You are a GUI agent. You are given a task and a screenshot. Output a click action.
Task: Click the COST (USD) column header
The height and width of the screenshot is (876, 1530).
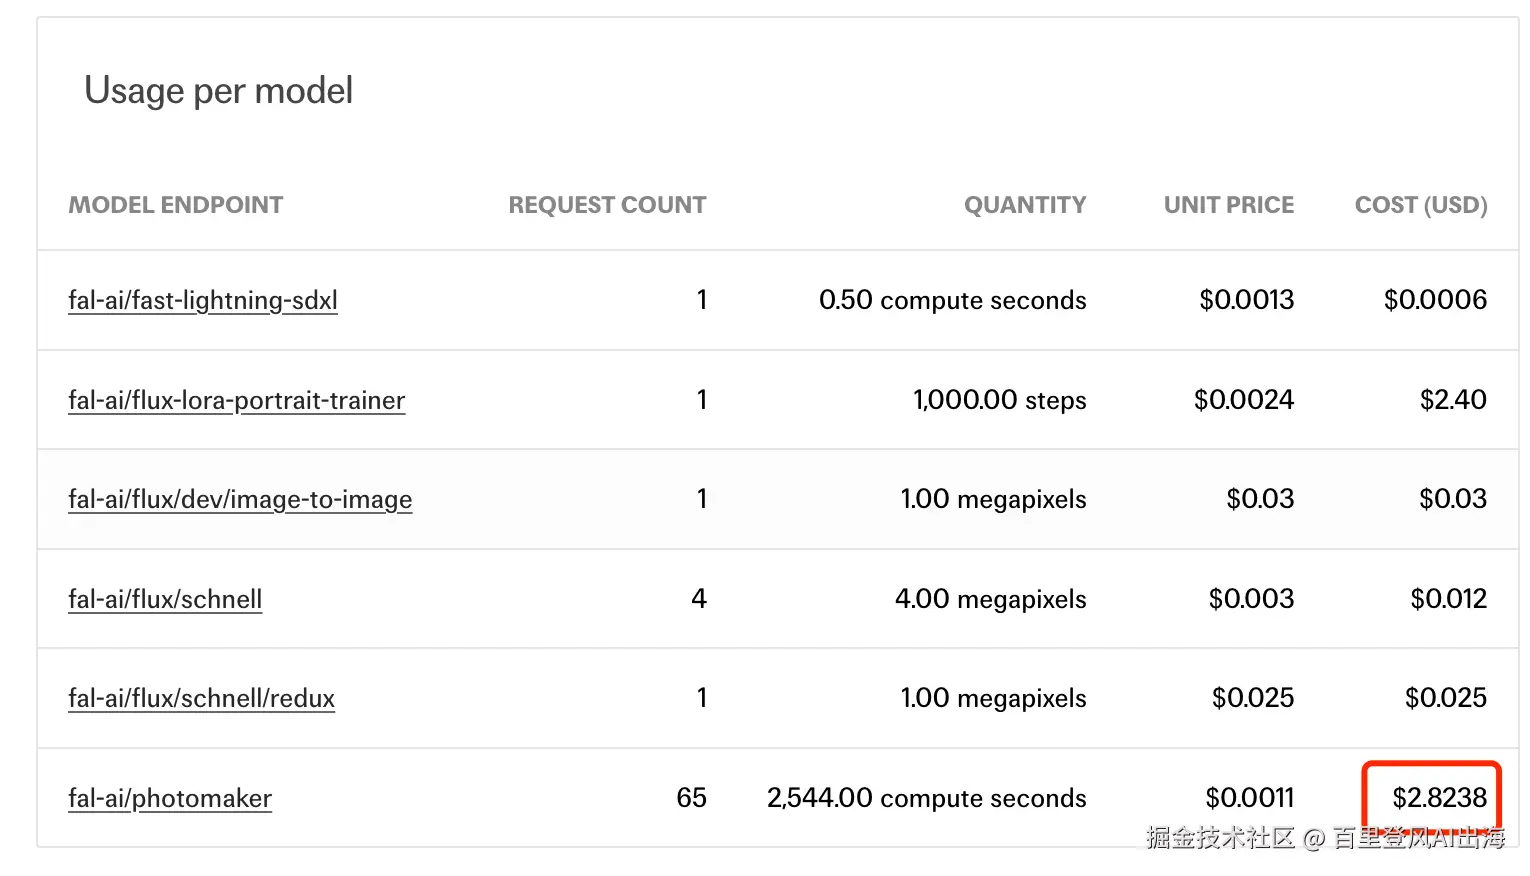coord(1421,205)
